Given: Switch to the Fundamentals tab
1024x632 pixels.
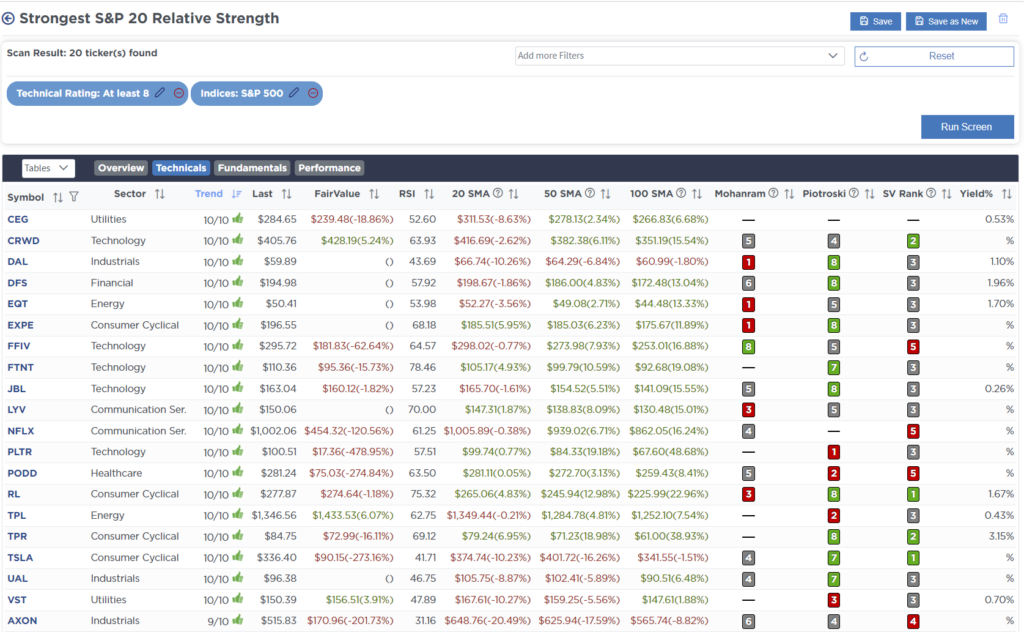Looking at the screenshot, I should pyautogui.click(x=252, y=168).
